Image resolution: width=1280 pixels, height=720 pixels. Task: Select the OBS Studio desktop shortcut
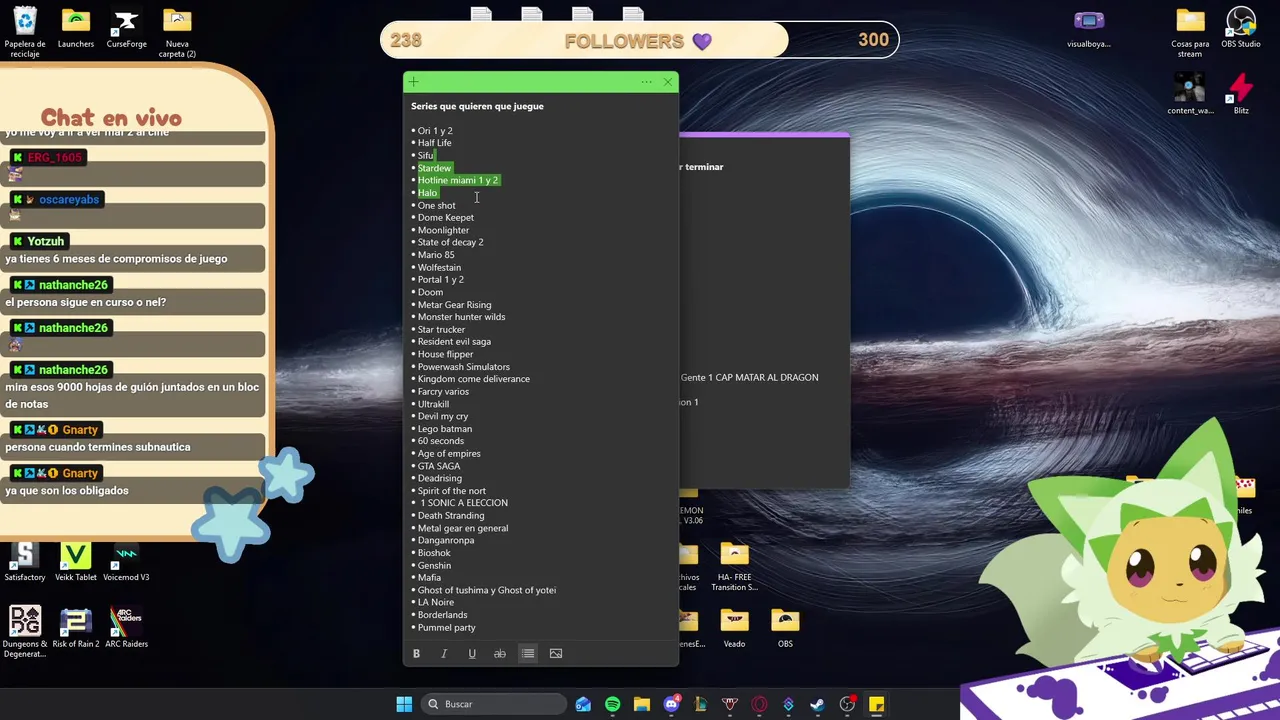(x=1241, y=28)
